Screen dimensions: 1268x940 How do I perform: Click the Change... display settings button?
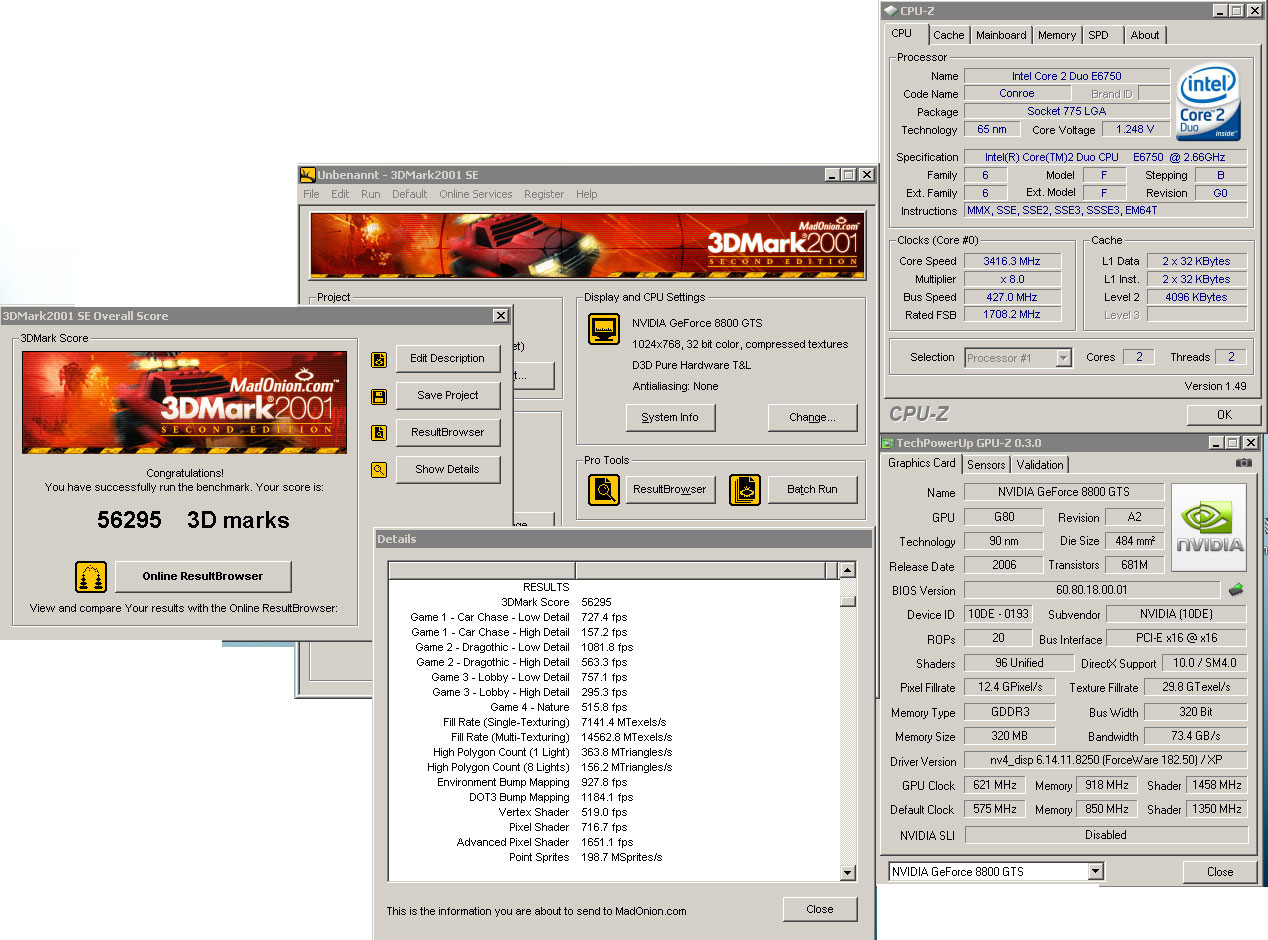[x=813, y=418]
